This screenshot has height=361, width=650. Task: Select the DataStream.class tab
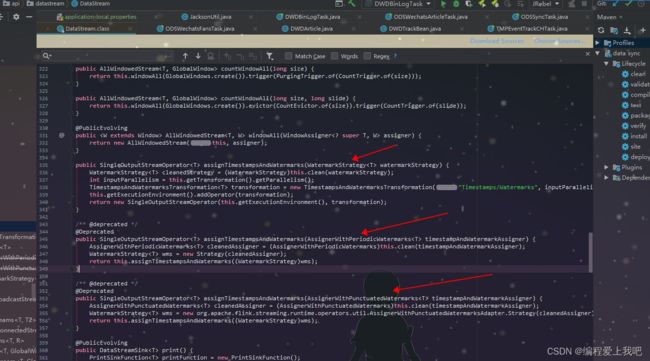83,29
